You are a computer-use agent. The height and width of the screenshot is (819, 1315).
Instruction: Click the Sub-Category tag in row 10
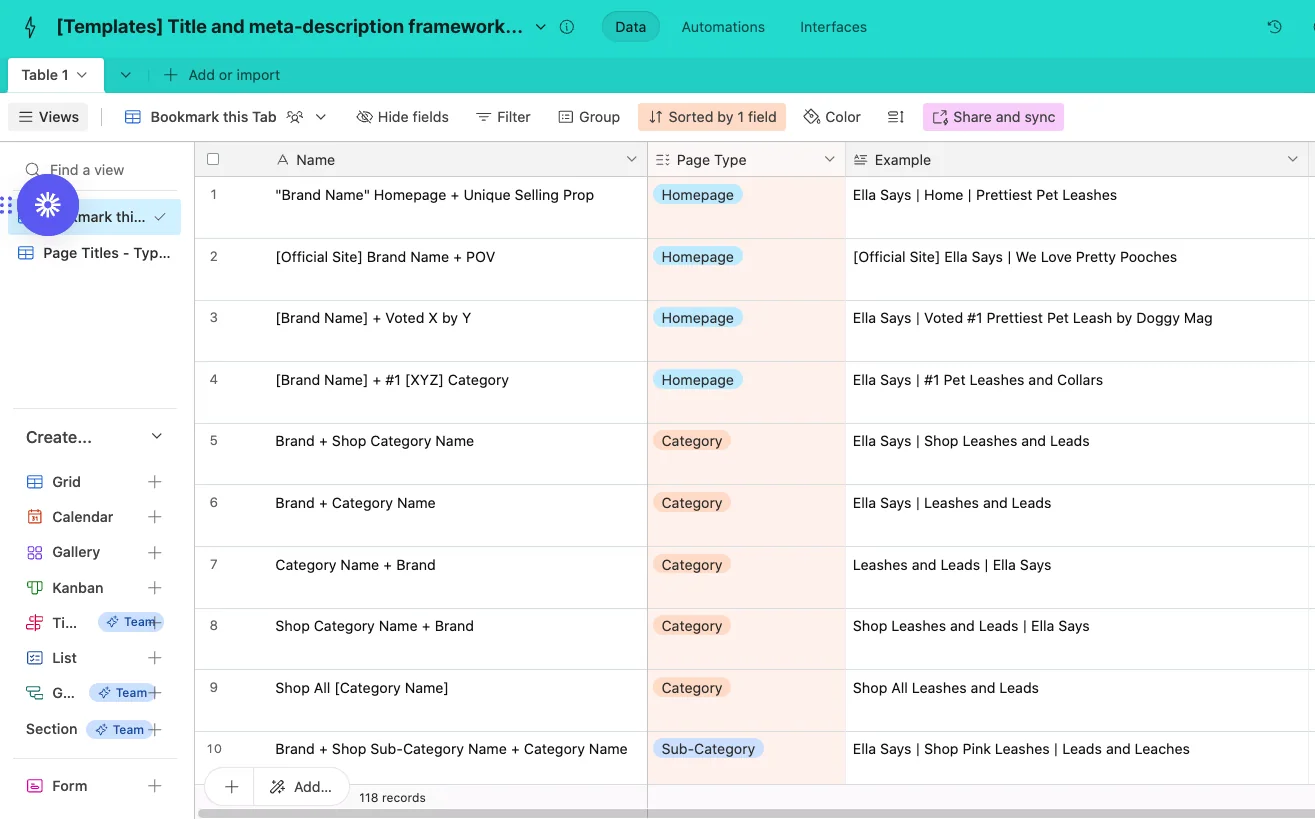point(708,748)
